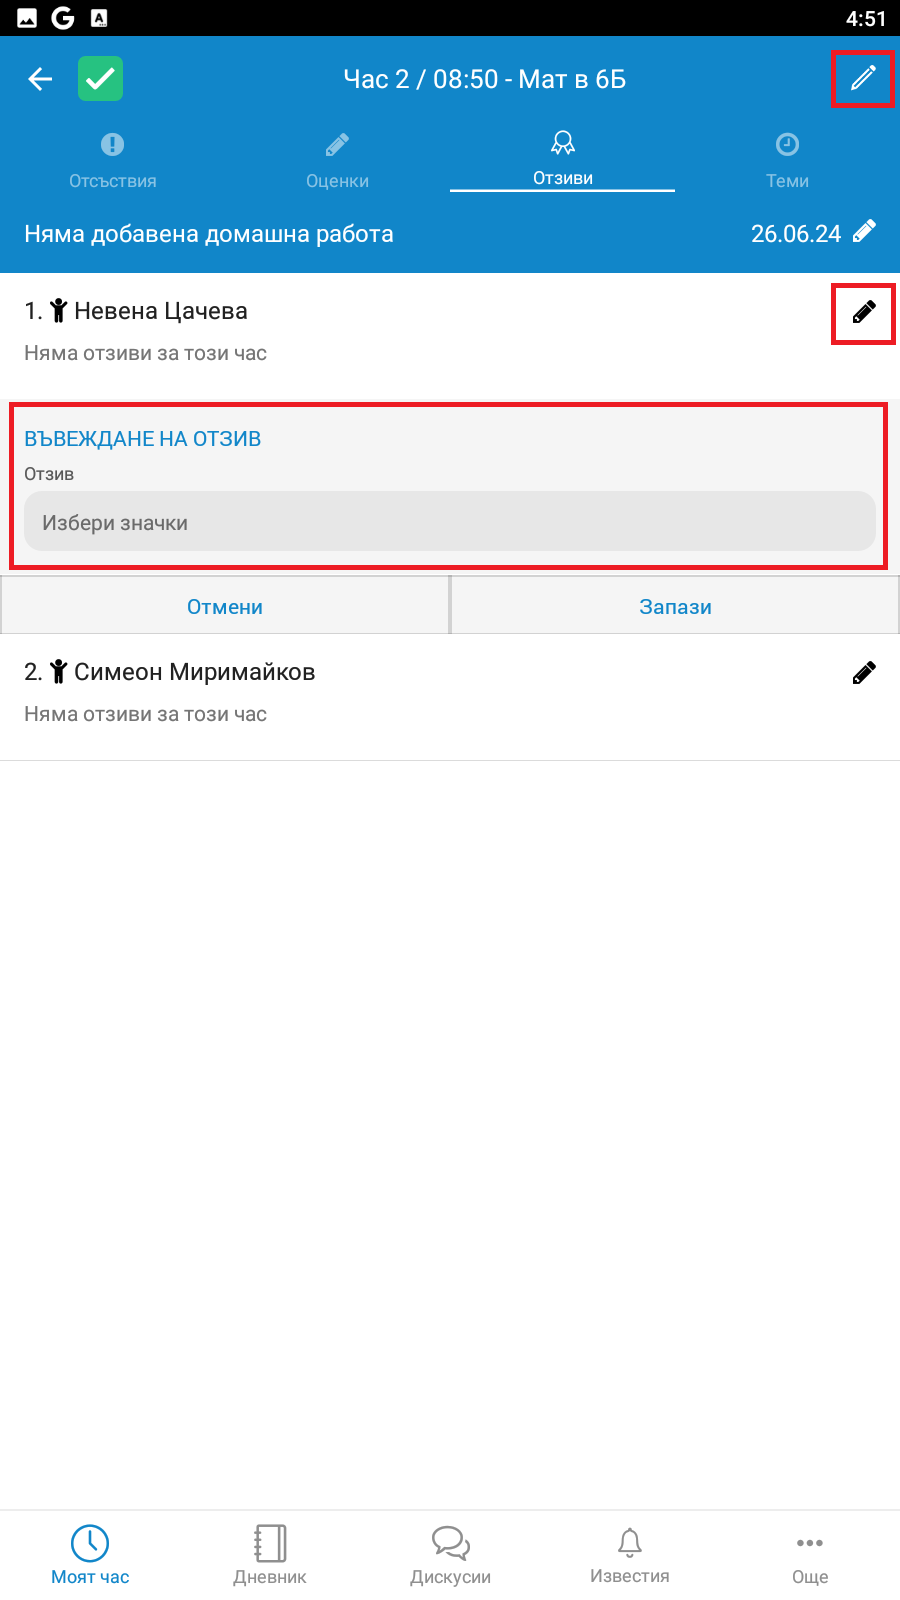Open the edit pencil in the header
900x1600 pixels.
(863, 78)
